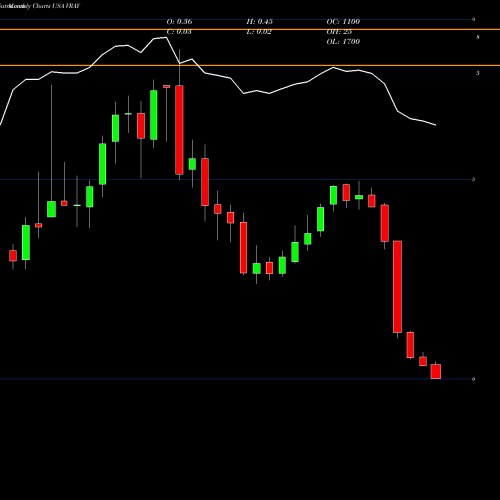Click the "OC: 1100" readout

click(343, 22)
